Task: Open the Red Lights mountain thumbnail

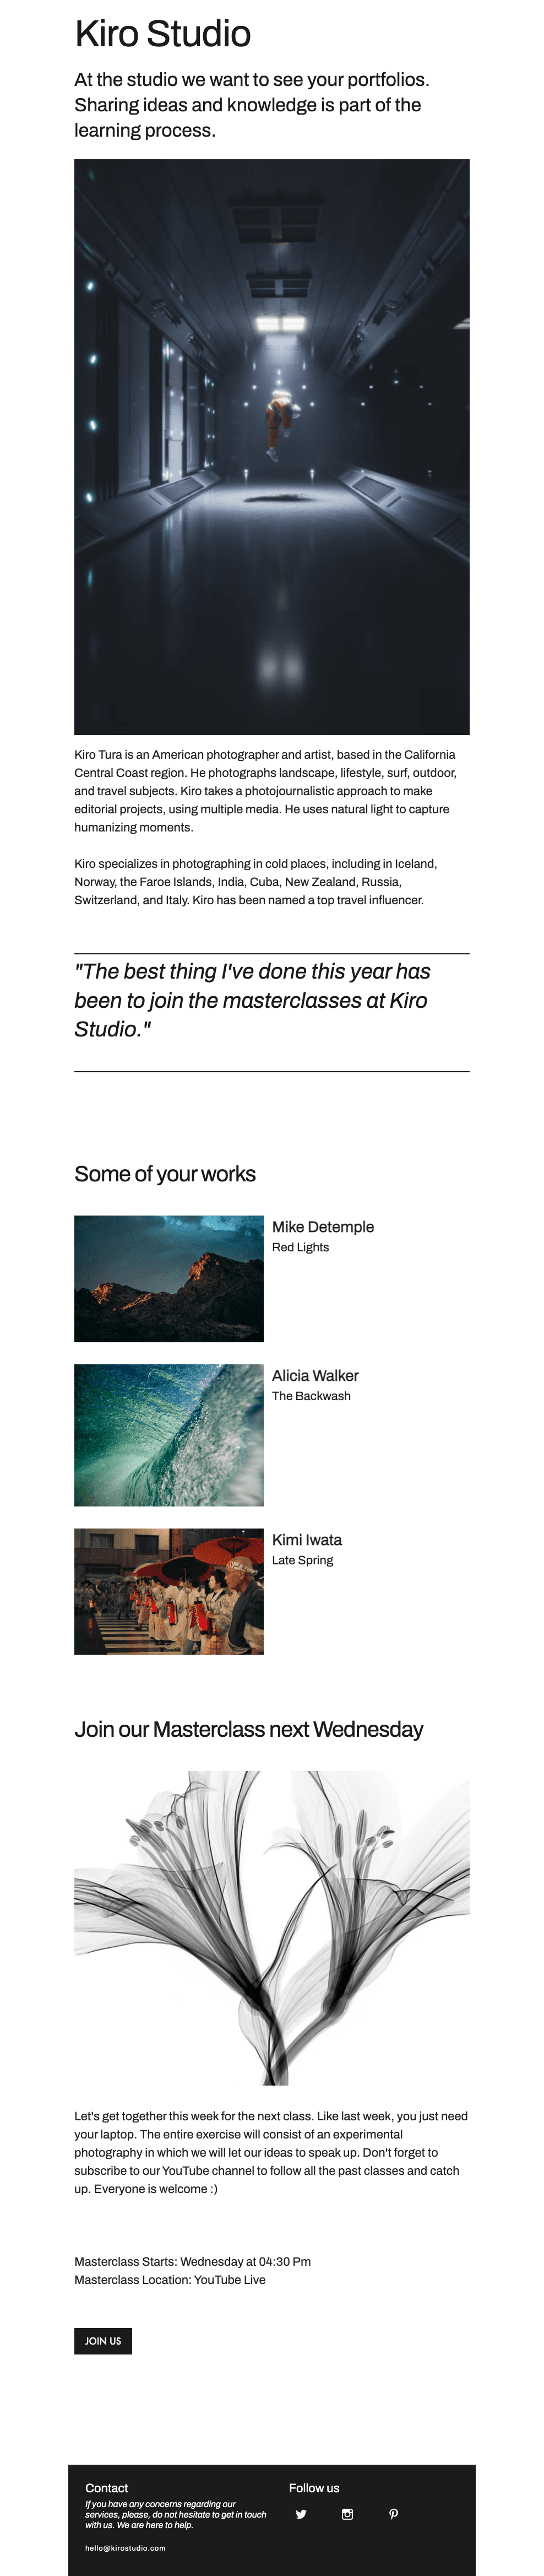Action: click(x=169, y=1278)
